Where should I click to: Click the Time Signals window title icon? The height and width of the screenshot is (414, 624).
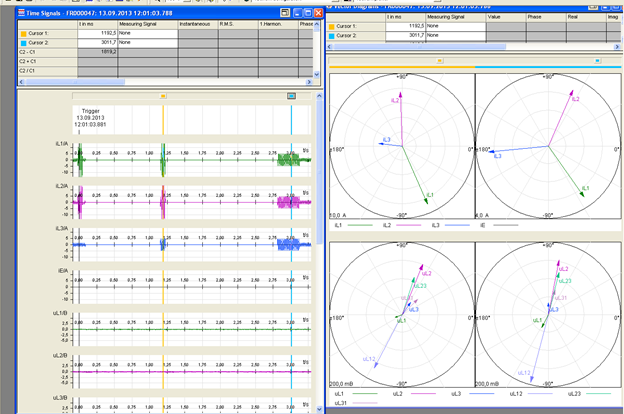point(21,13)
